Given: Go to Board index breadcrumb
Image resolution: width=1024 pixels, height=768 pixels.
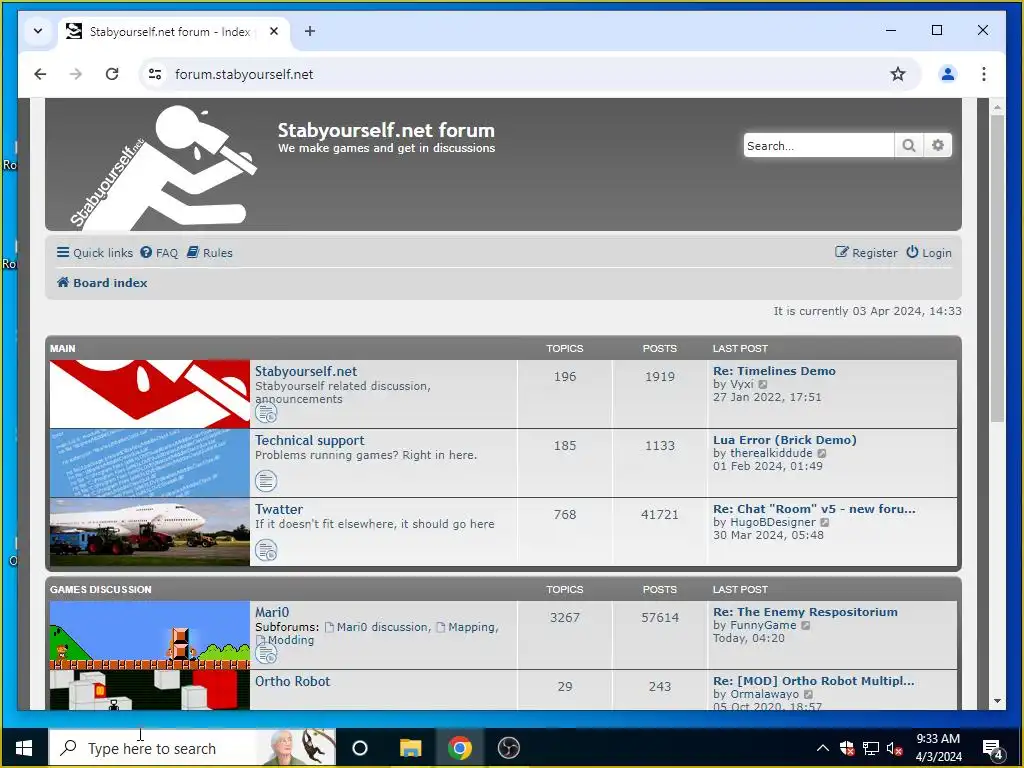Looking at the screenshot, I should click(102, 283).
